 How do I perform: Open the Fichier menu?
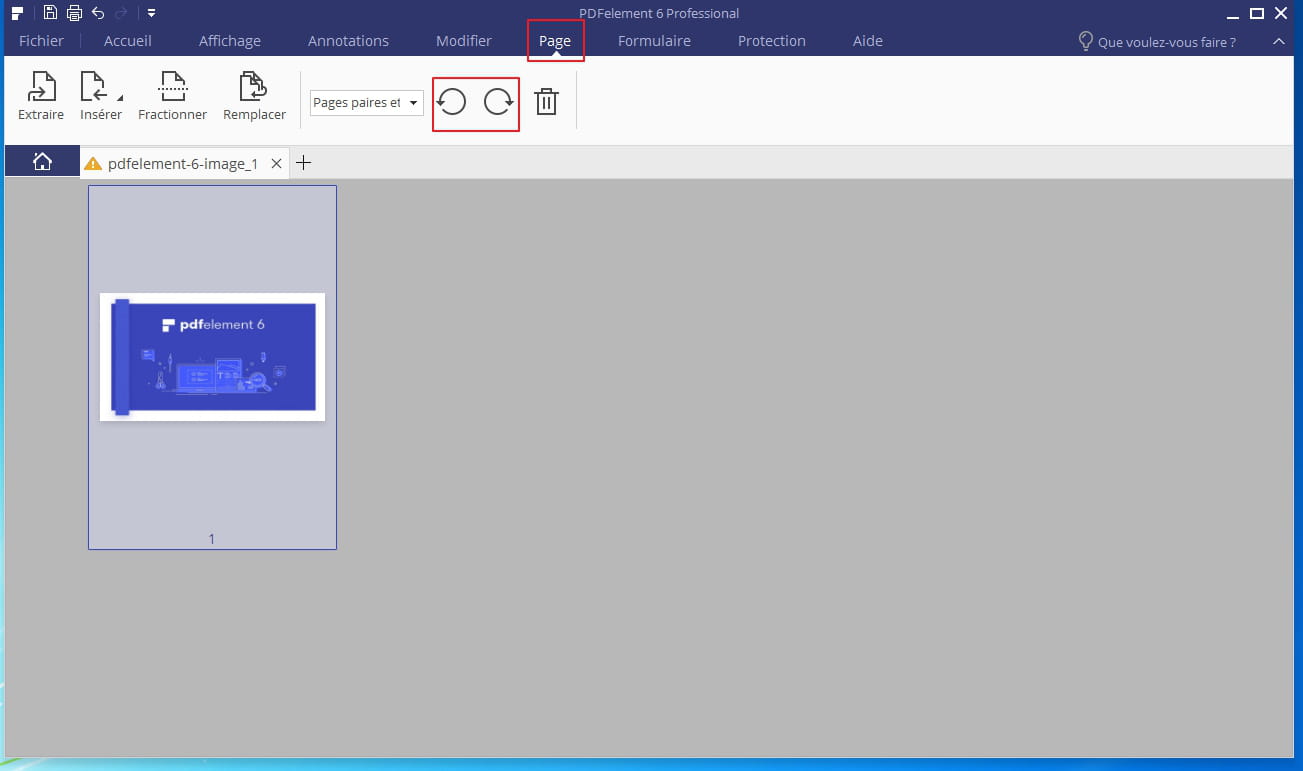point(41,41)
